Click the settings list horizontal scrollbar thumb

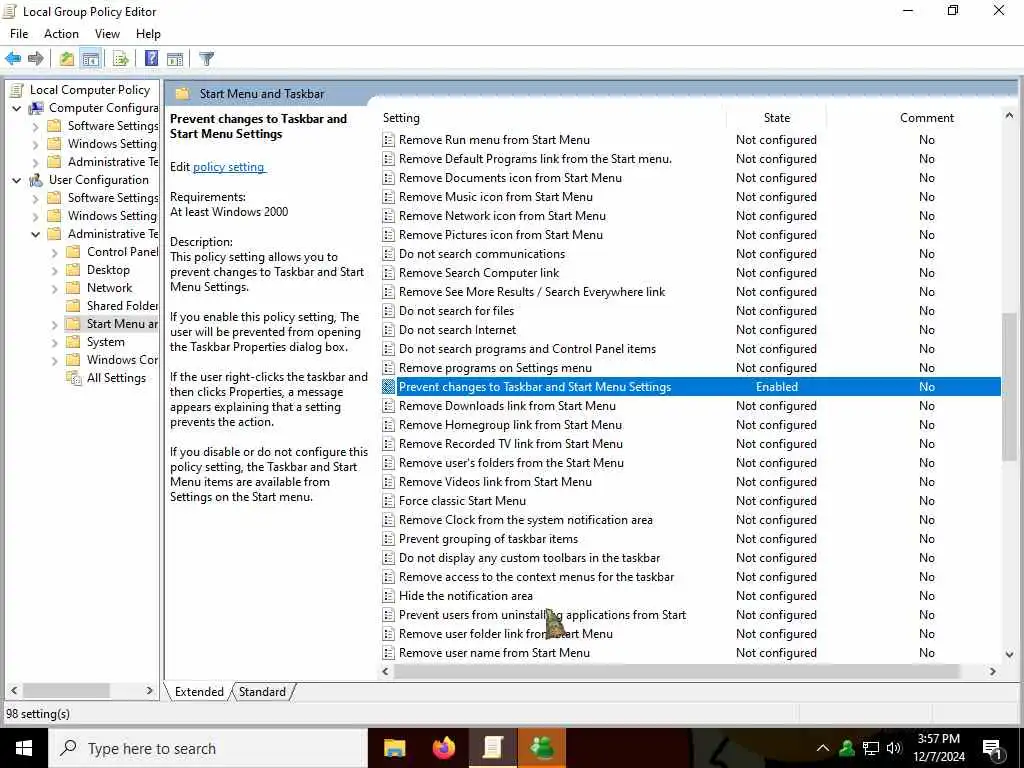click(676, 671)
